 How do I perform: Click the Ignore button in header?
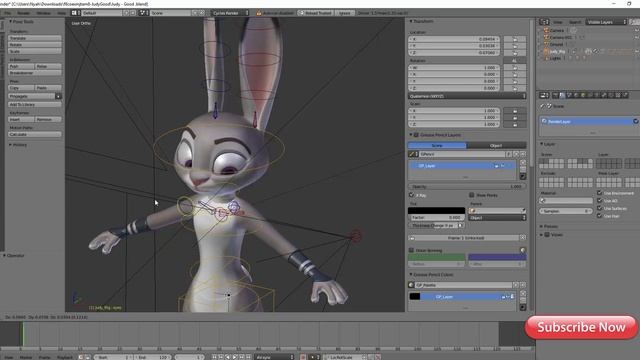tap(344, 13)
